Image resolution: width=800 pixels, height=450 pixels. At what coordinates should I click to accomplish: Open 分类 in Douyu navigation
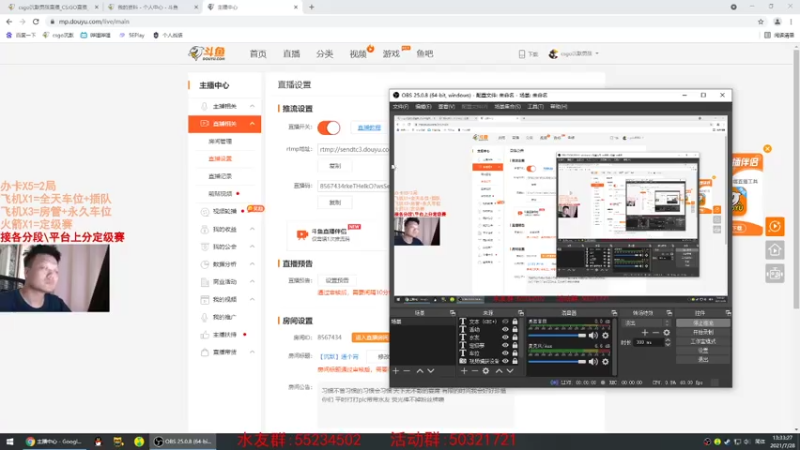point(324,54)
